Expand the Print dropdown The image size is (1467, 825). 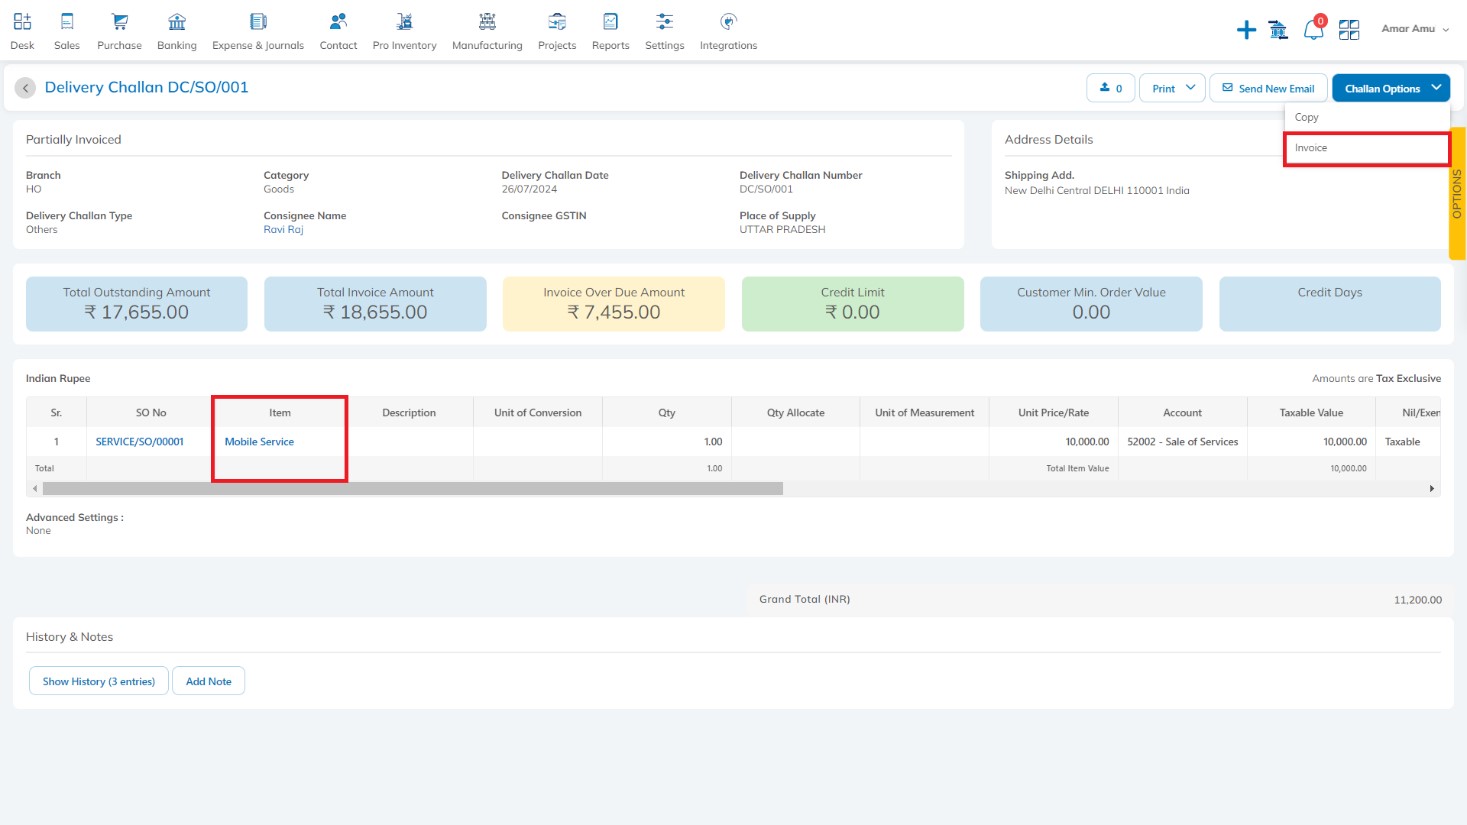point(1173,88)
